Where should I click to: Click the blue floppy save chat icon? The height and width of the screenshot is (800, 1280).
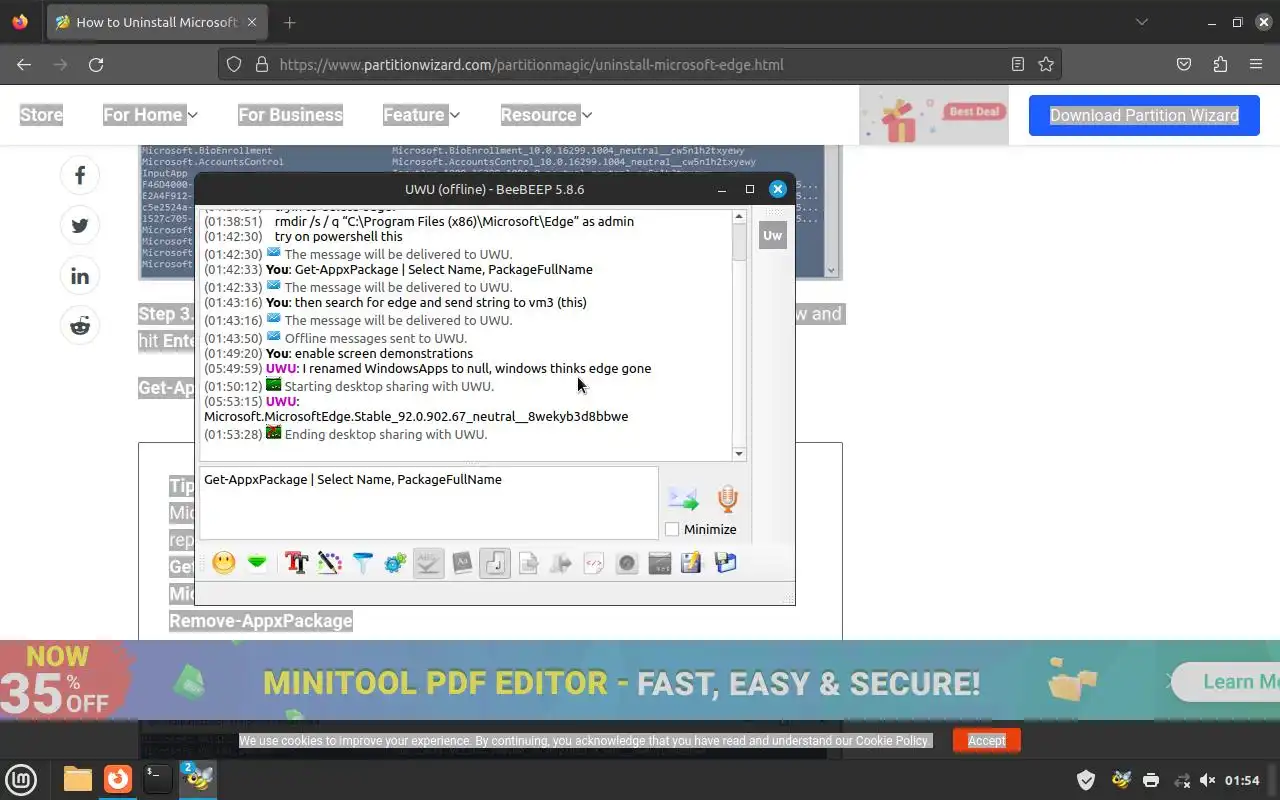pos(726,563)
